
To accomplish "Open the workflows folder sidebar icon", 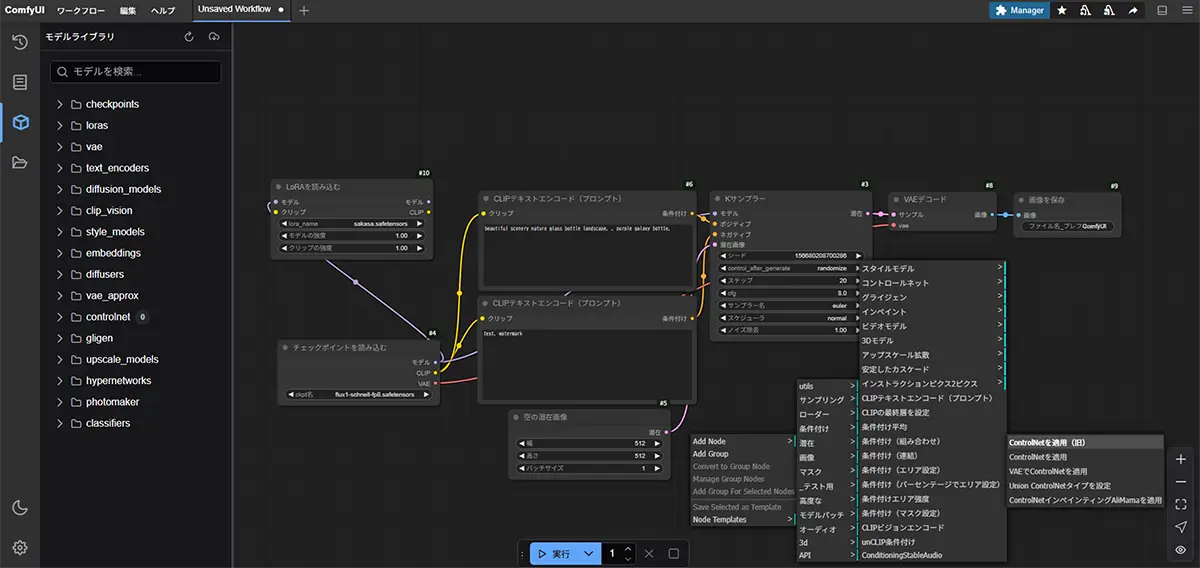I will [x=20, y=163].
